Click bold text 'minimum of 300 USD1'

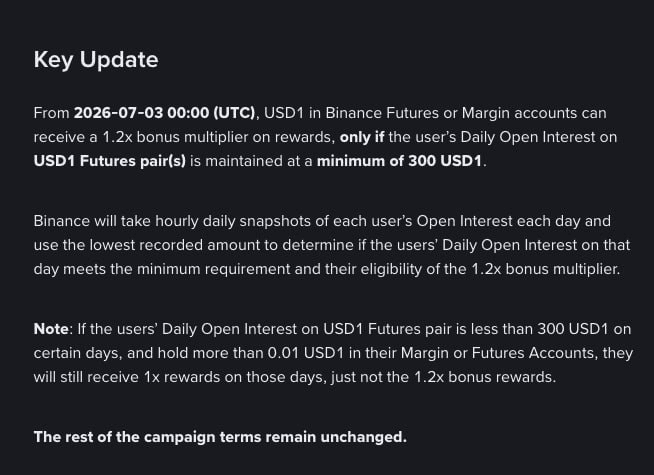click(x=400, y=161)
